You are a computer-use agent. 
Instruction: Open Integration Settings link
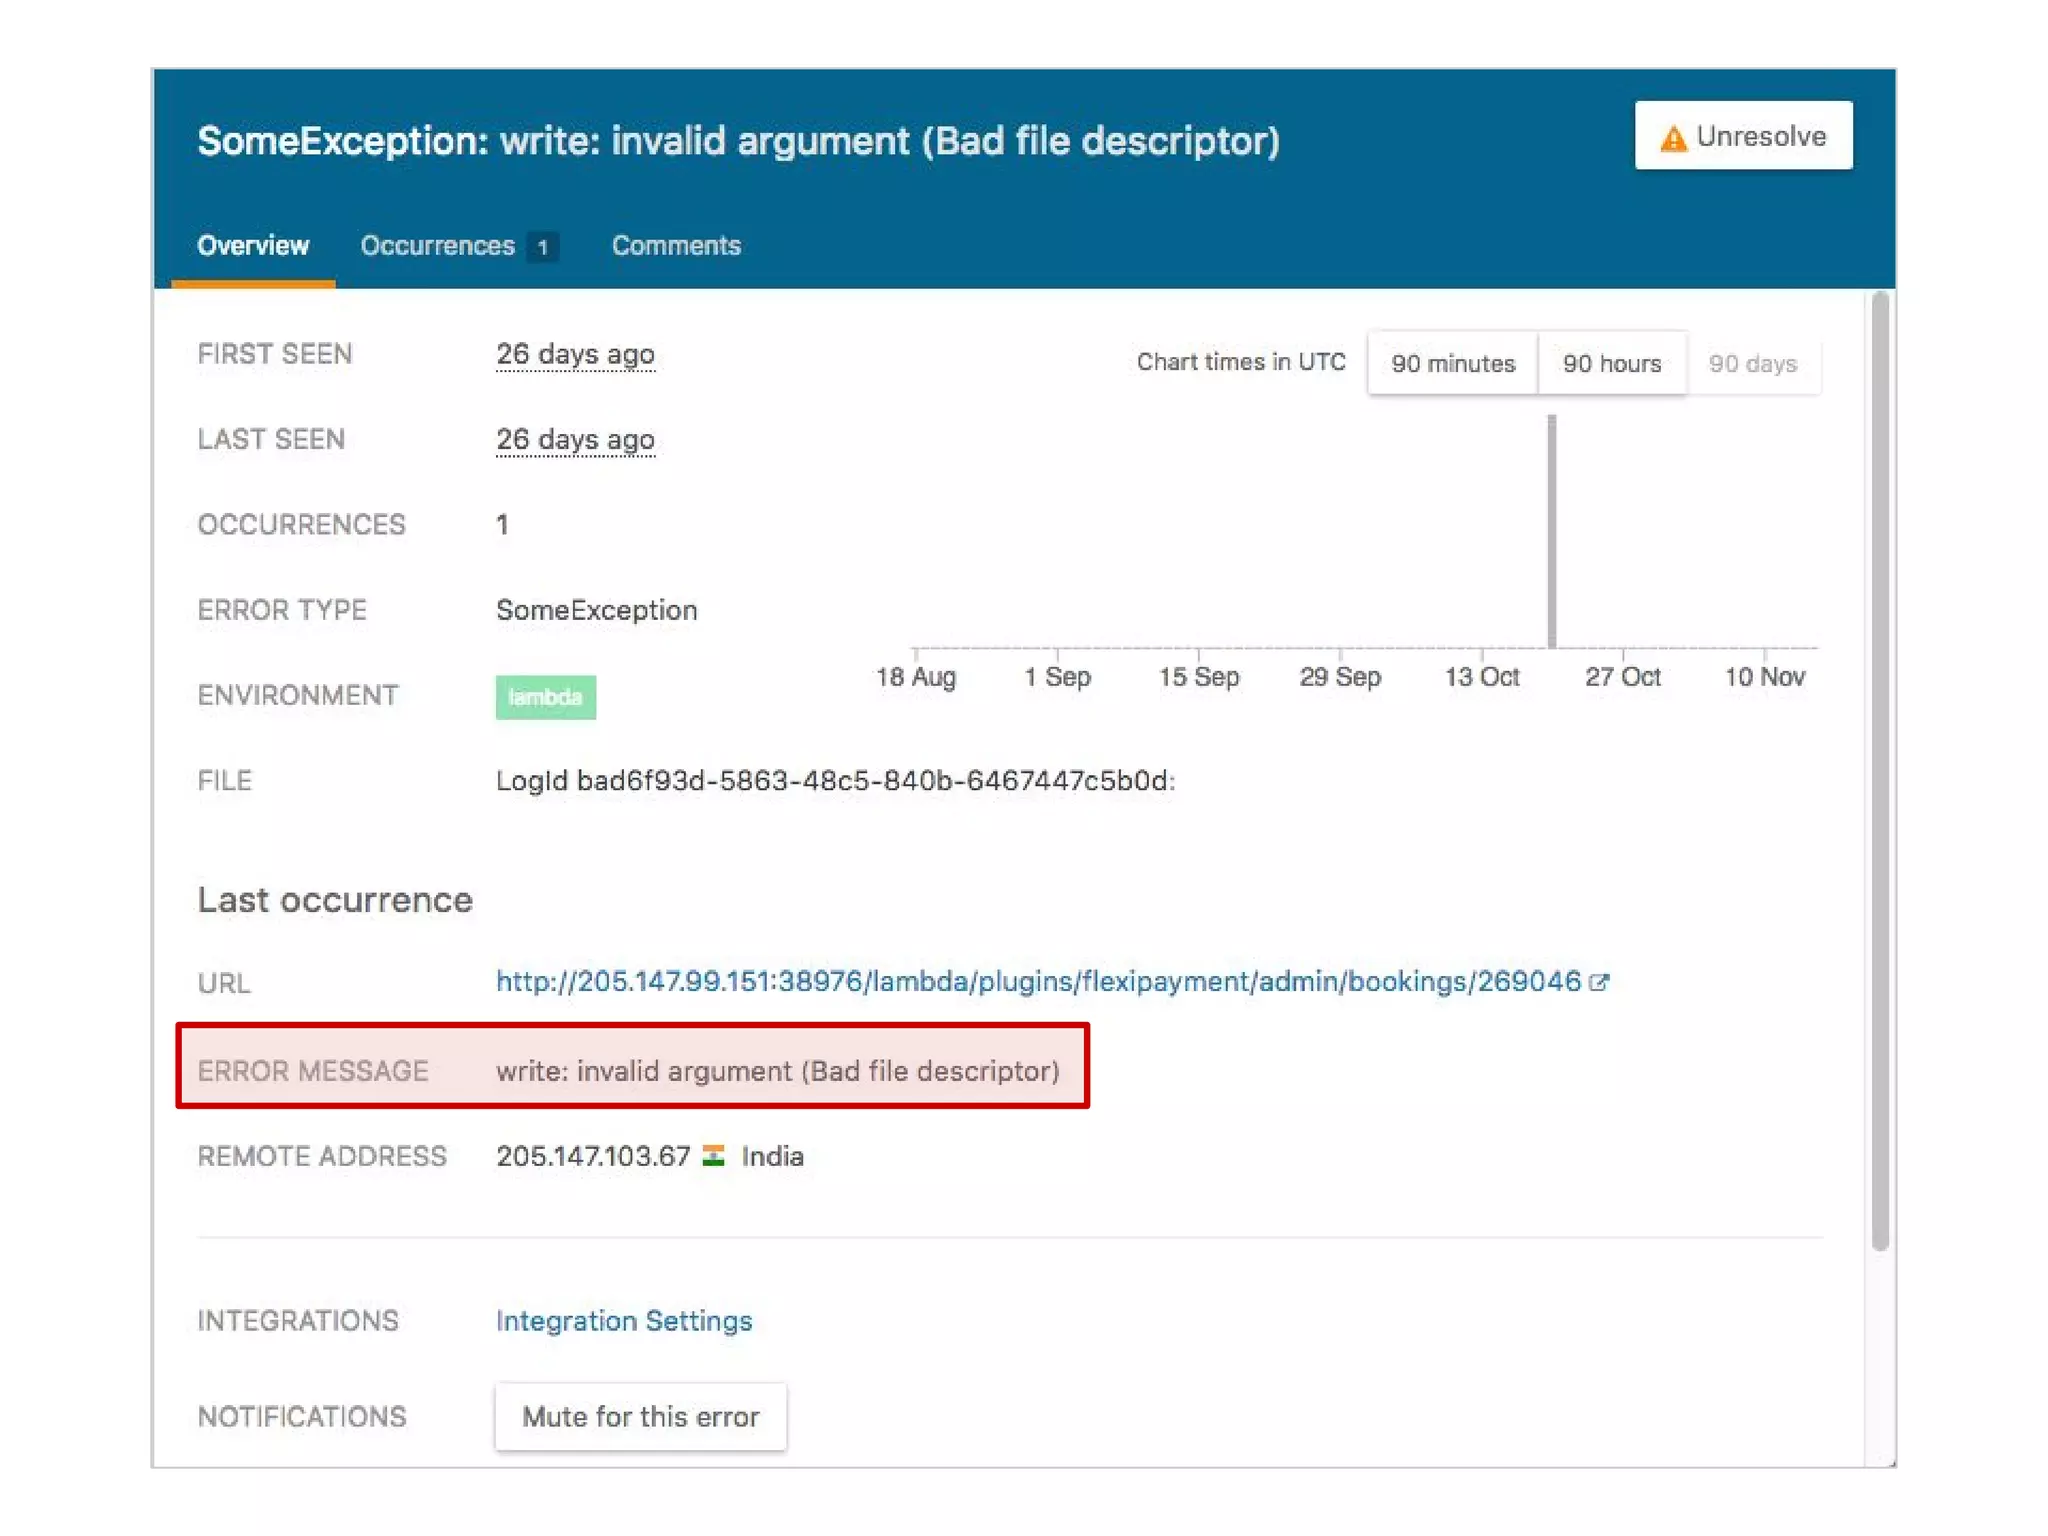pyautogui.click(x=623, y=1320)
